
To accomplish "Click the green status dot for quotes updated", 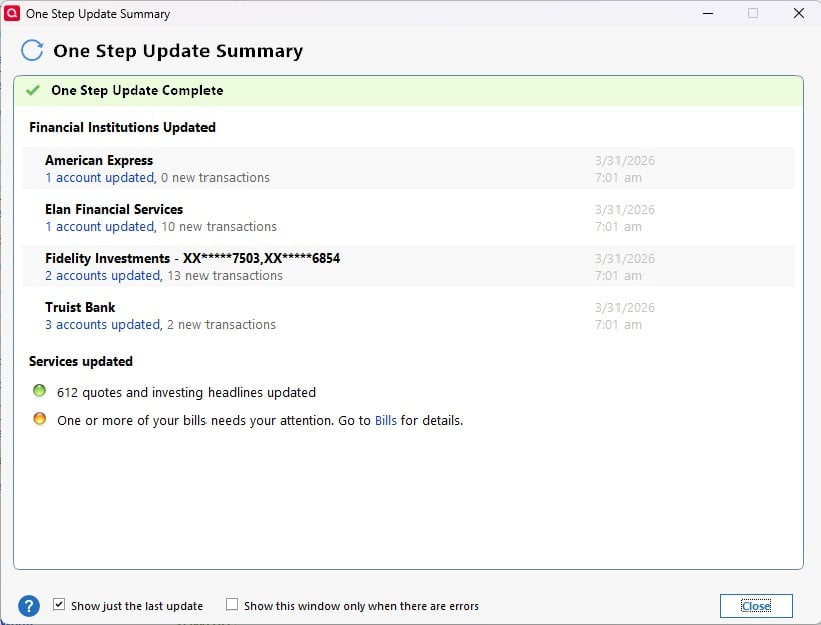I will pyautogui.click(x=39, y=391).
